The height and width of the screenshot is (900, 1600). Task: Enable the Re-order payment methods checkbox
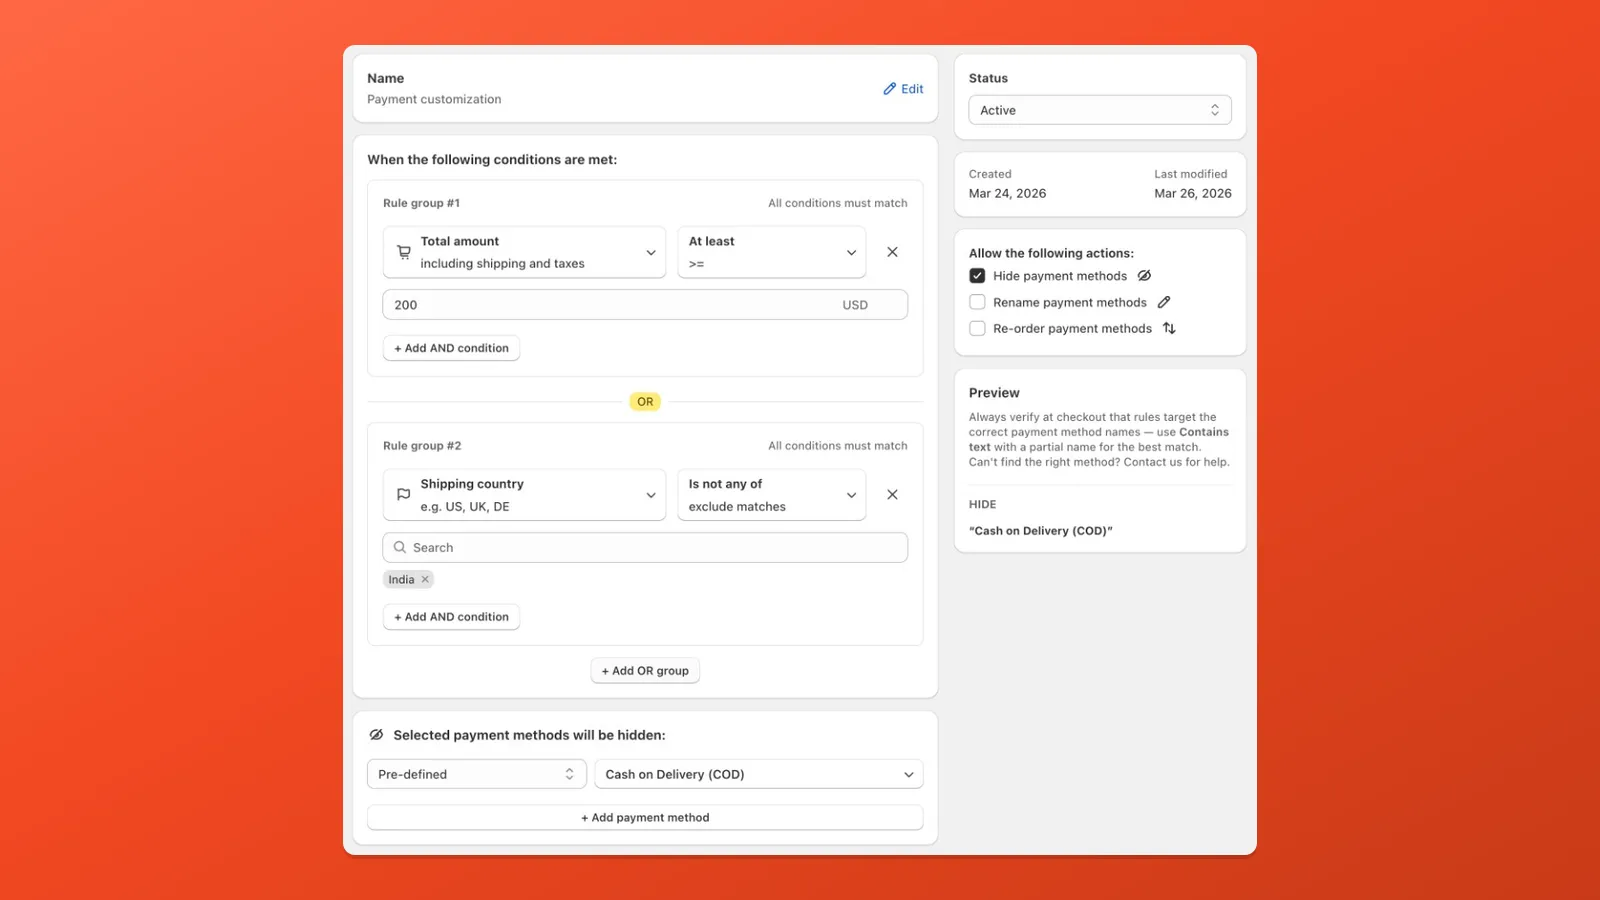click(977, 328)
